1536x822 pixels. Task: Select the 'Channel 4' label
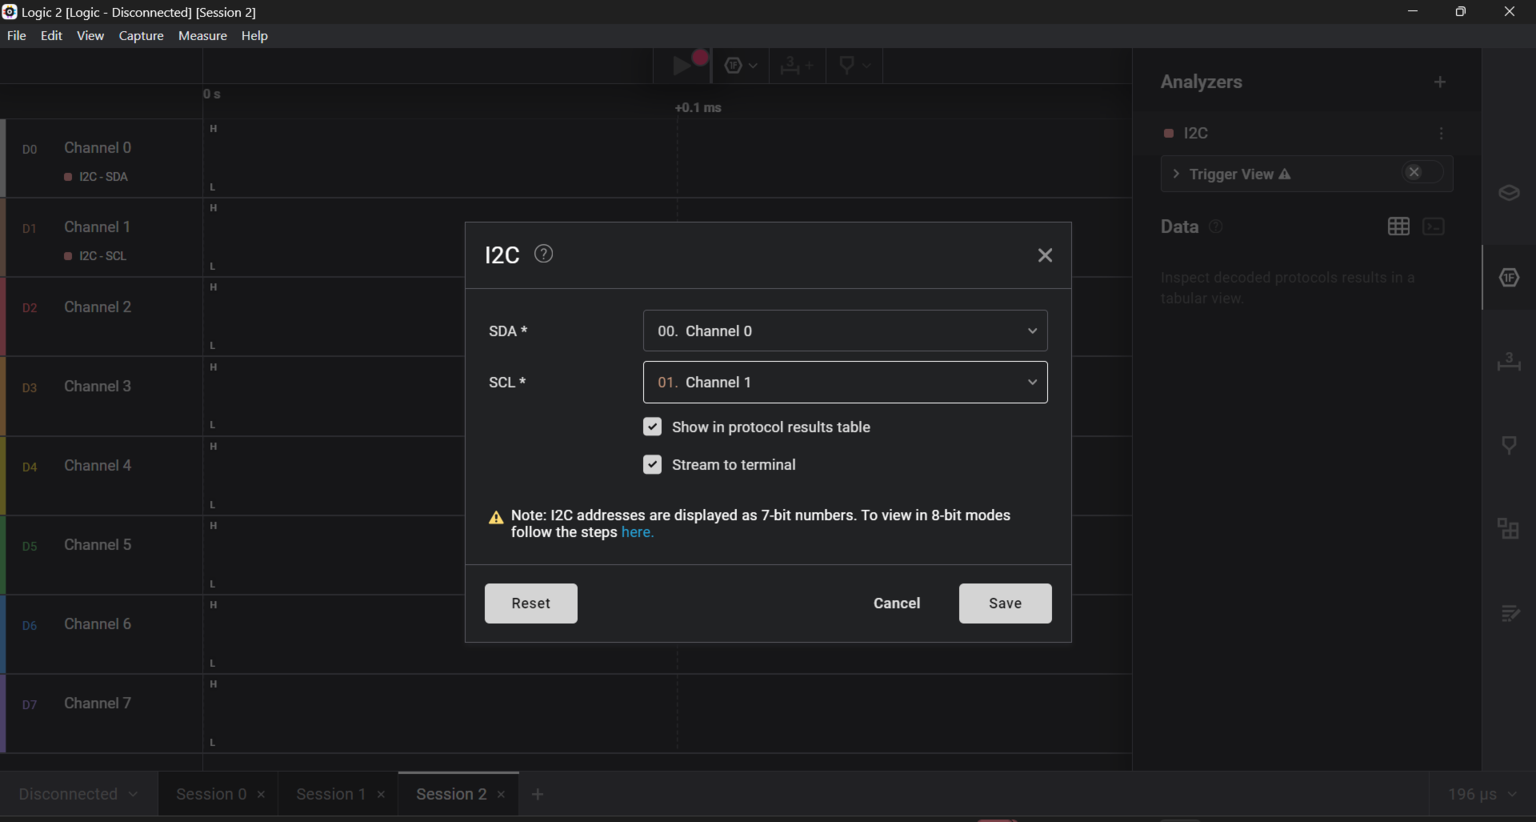click(98, 465)
